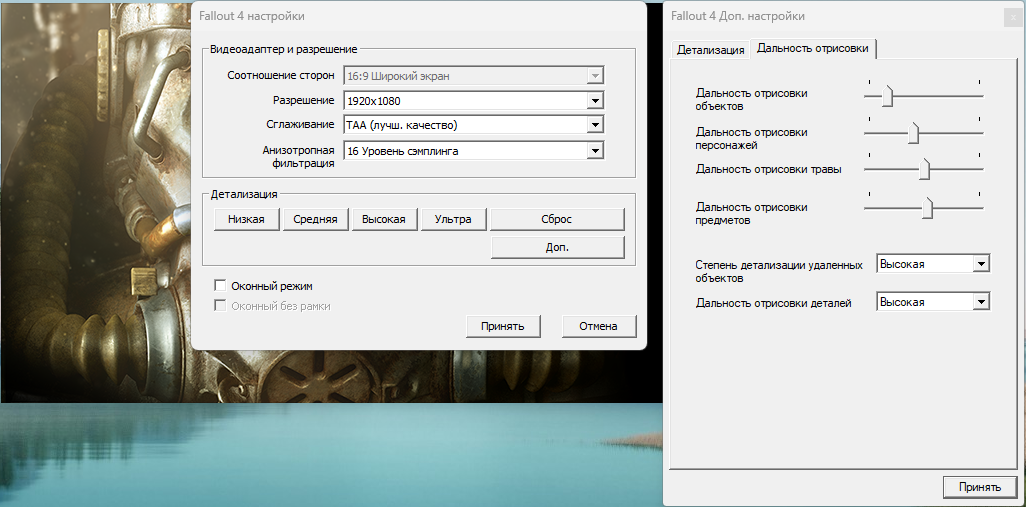1026x507 pixels.
Task: Open the Дальность отрисовки деталей dropdown
Action: (x=932, y=302)
